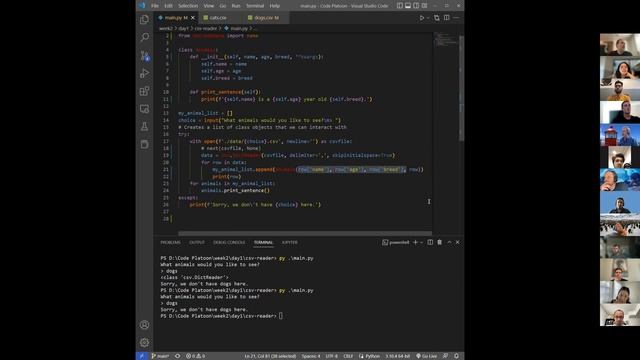Open the Edit menu

[x=168, y=6]
